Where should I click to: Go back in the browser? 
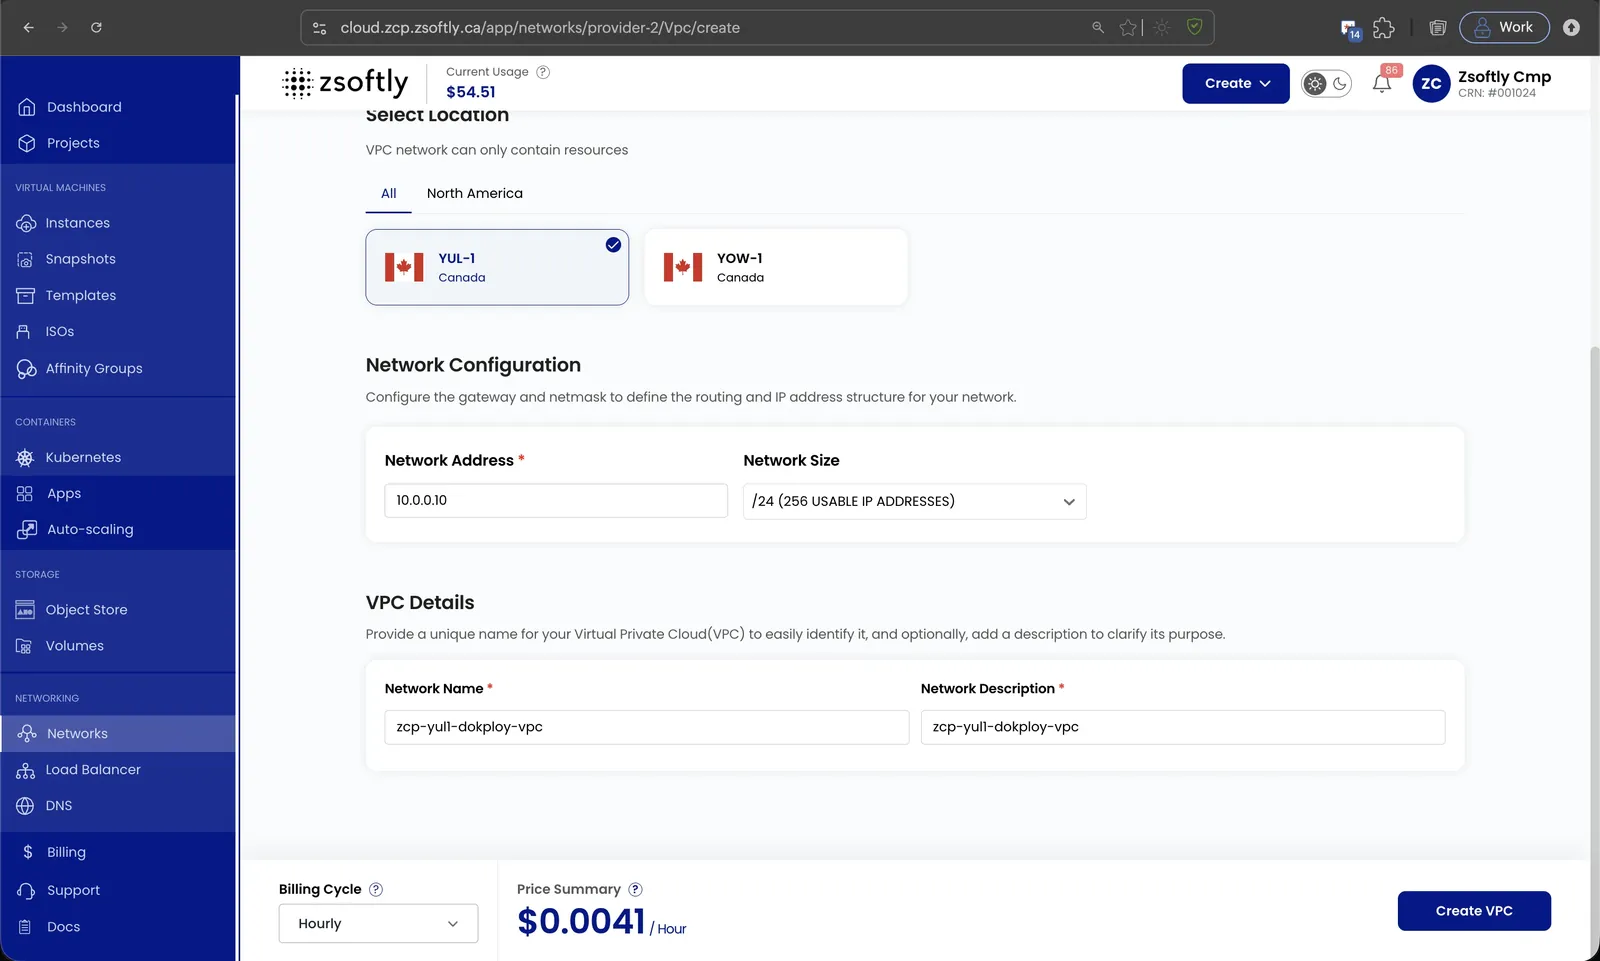(28, 28)
